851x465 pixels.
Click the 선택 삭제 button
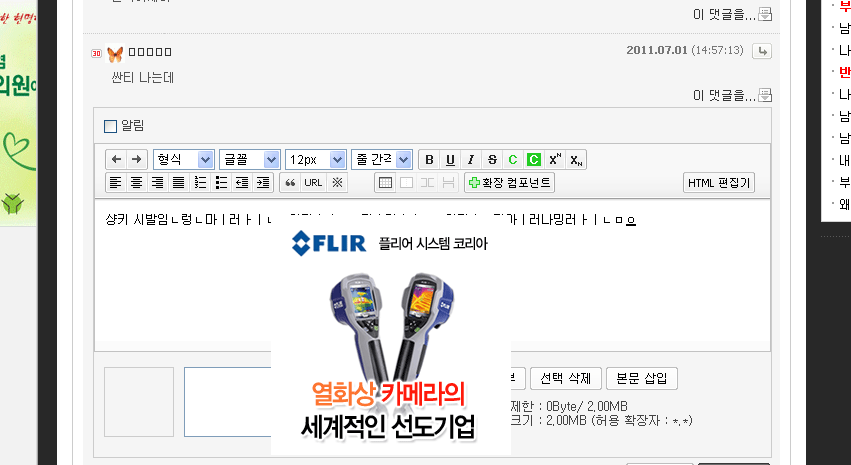(x=566, y=379)
